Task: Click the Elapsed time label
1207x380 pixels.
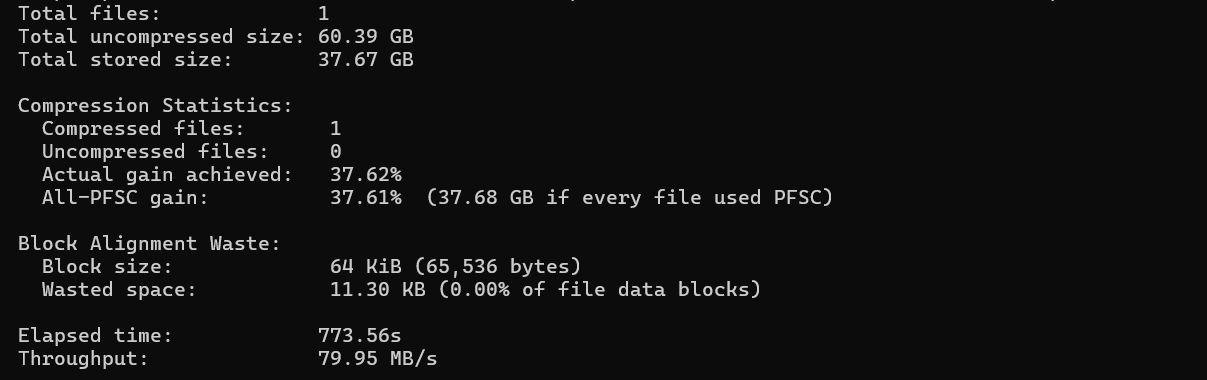Action: 95,336
